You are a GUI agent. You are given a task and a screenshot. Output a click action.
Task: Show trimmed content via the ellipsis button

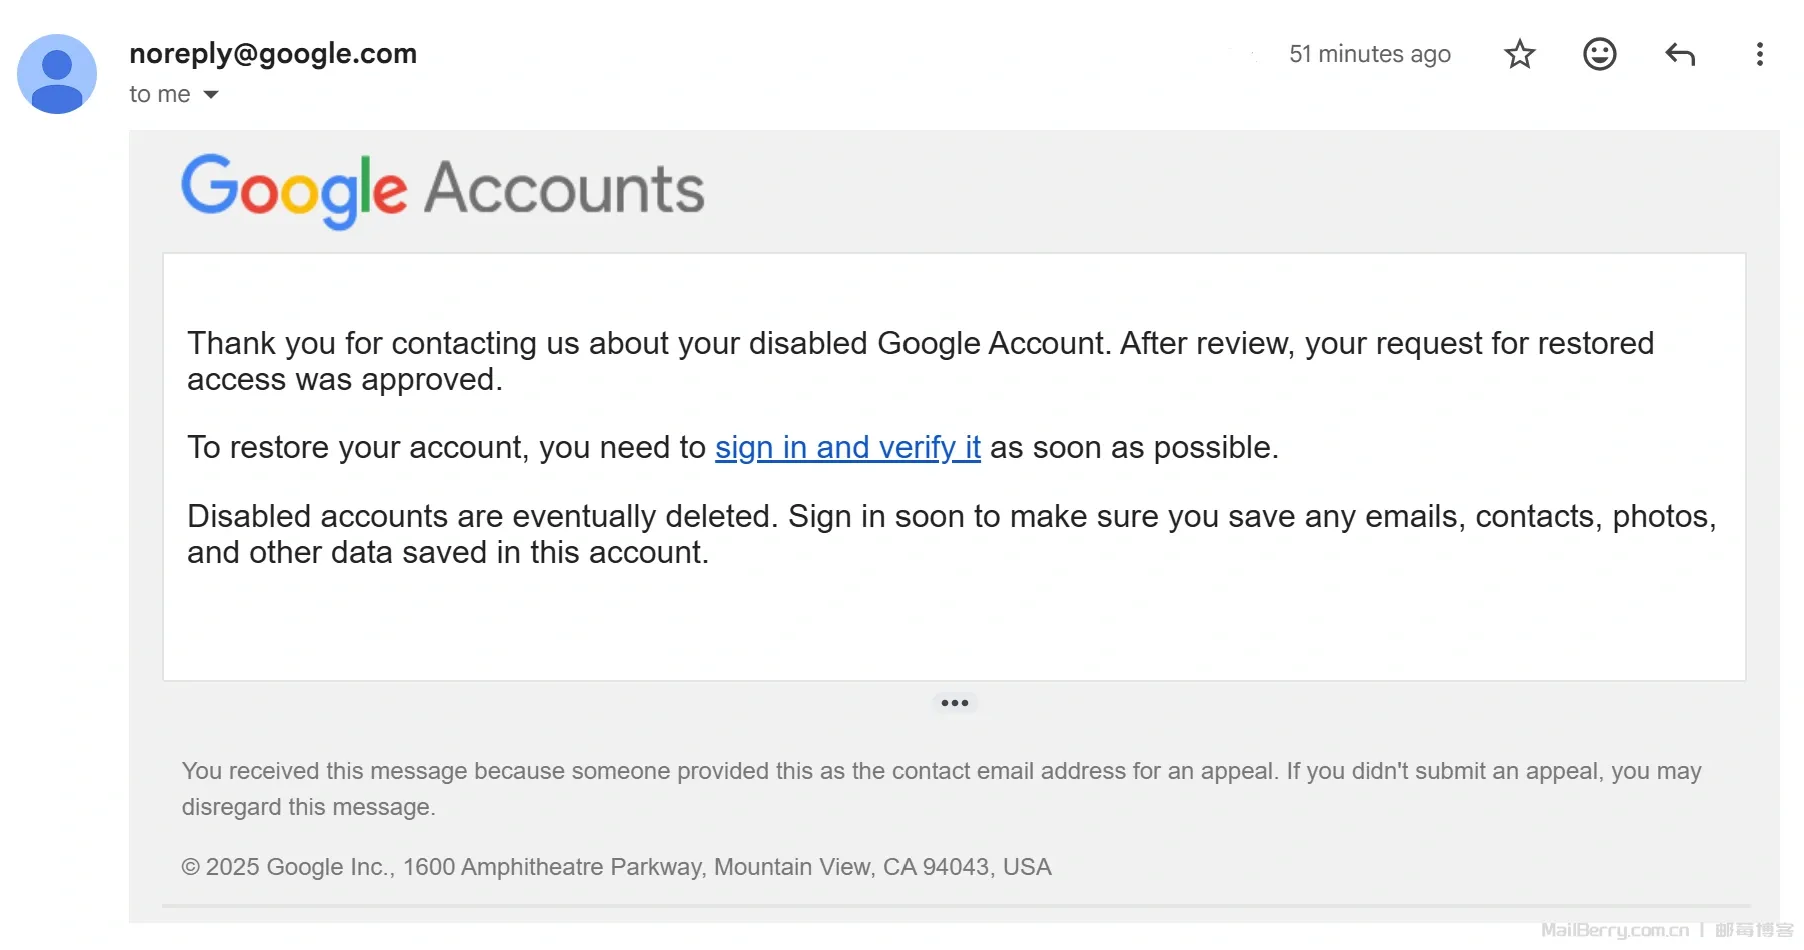(954, 703)
